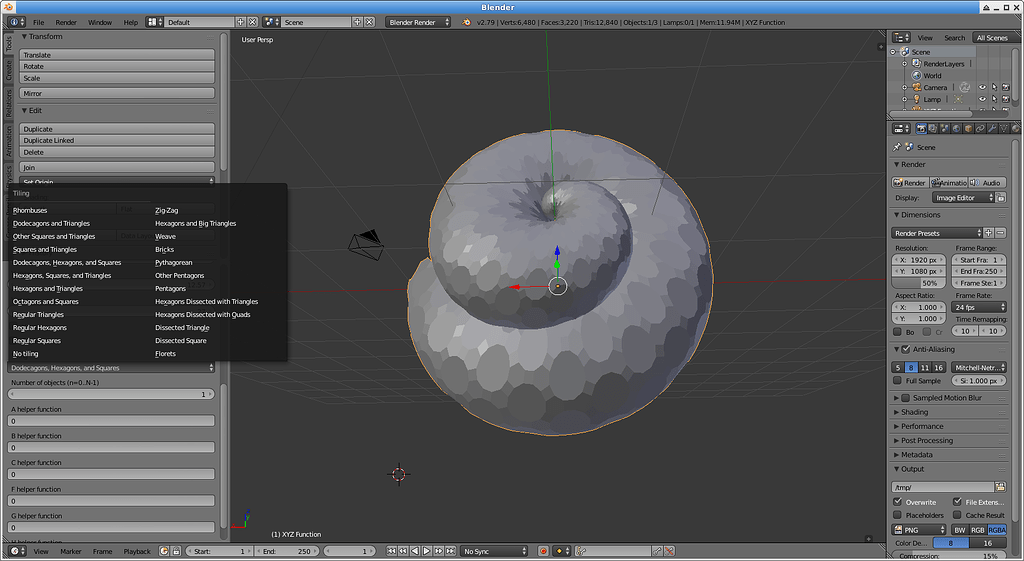1024x561 pixels.
Task: Click the pin icon beside Scene
Action: (x=897, y=147)
